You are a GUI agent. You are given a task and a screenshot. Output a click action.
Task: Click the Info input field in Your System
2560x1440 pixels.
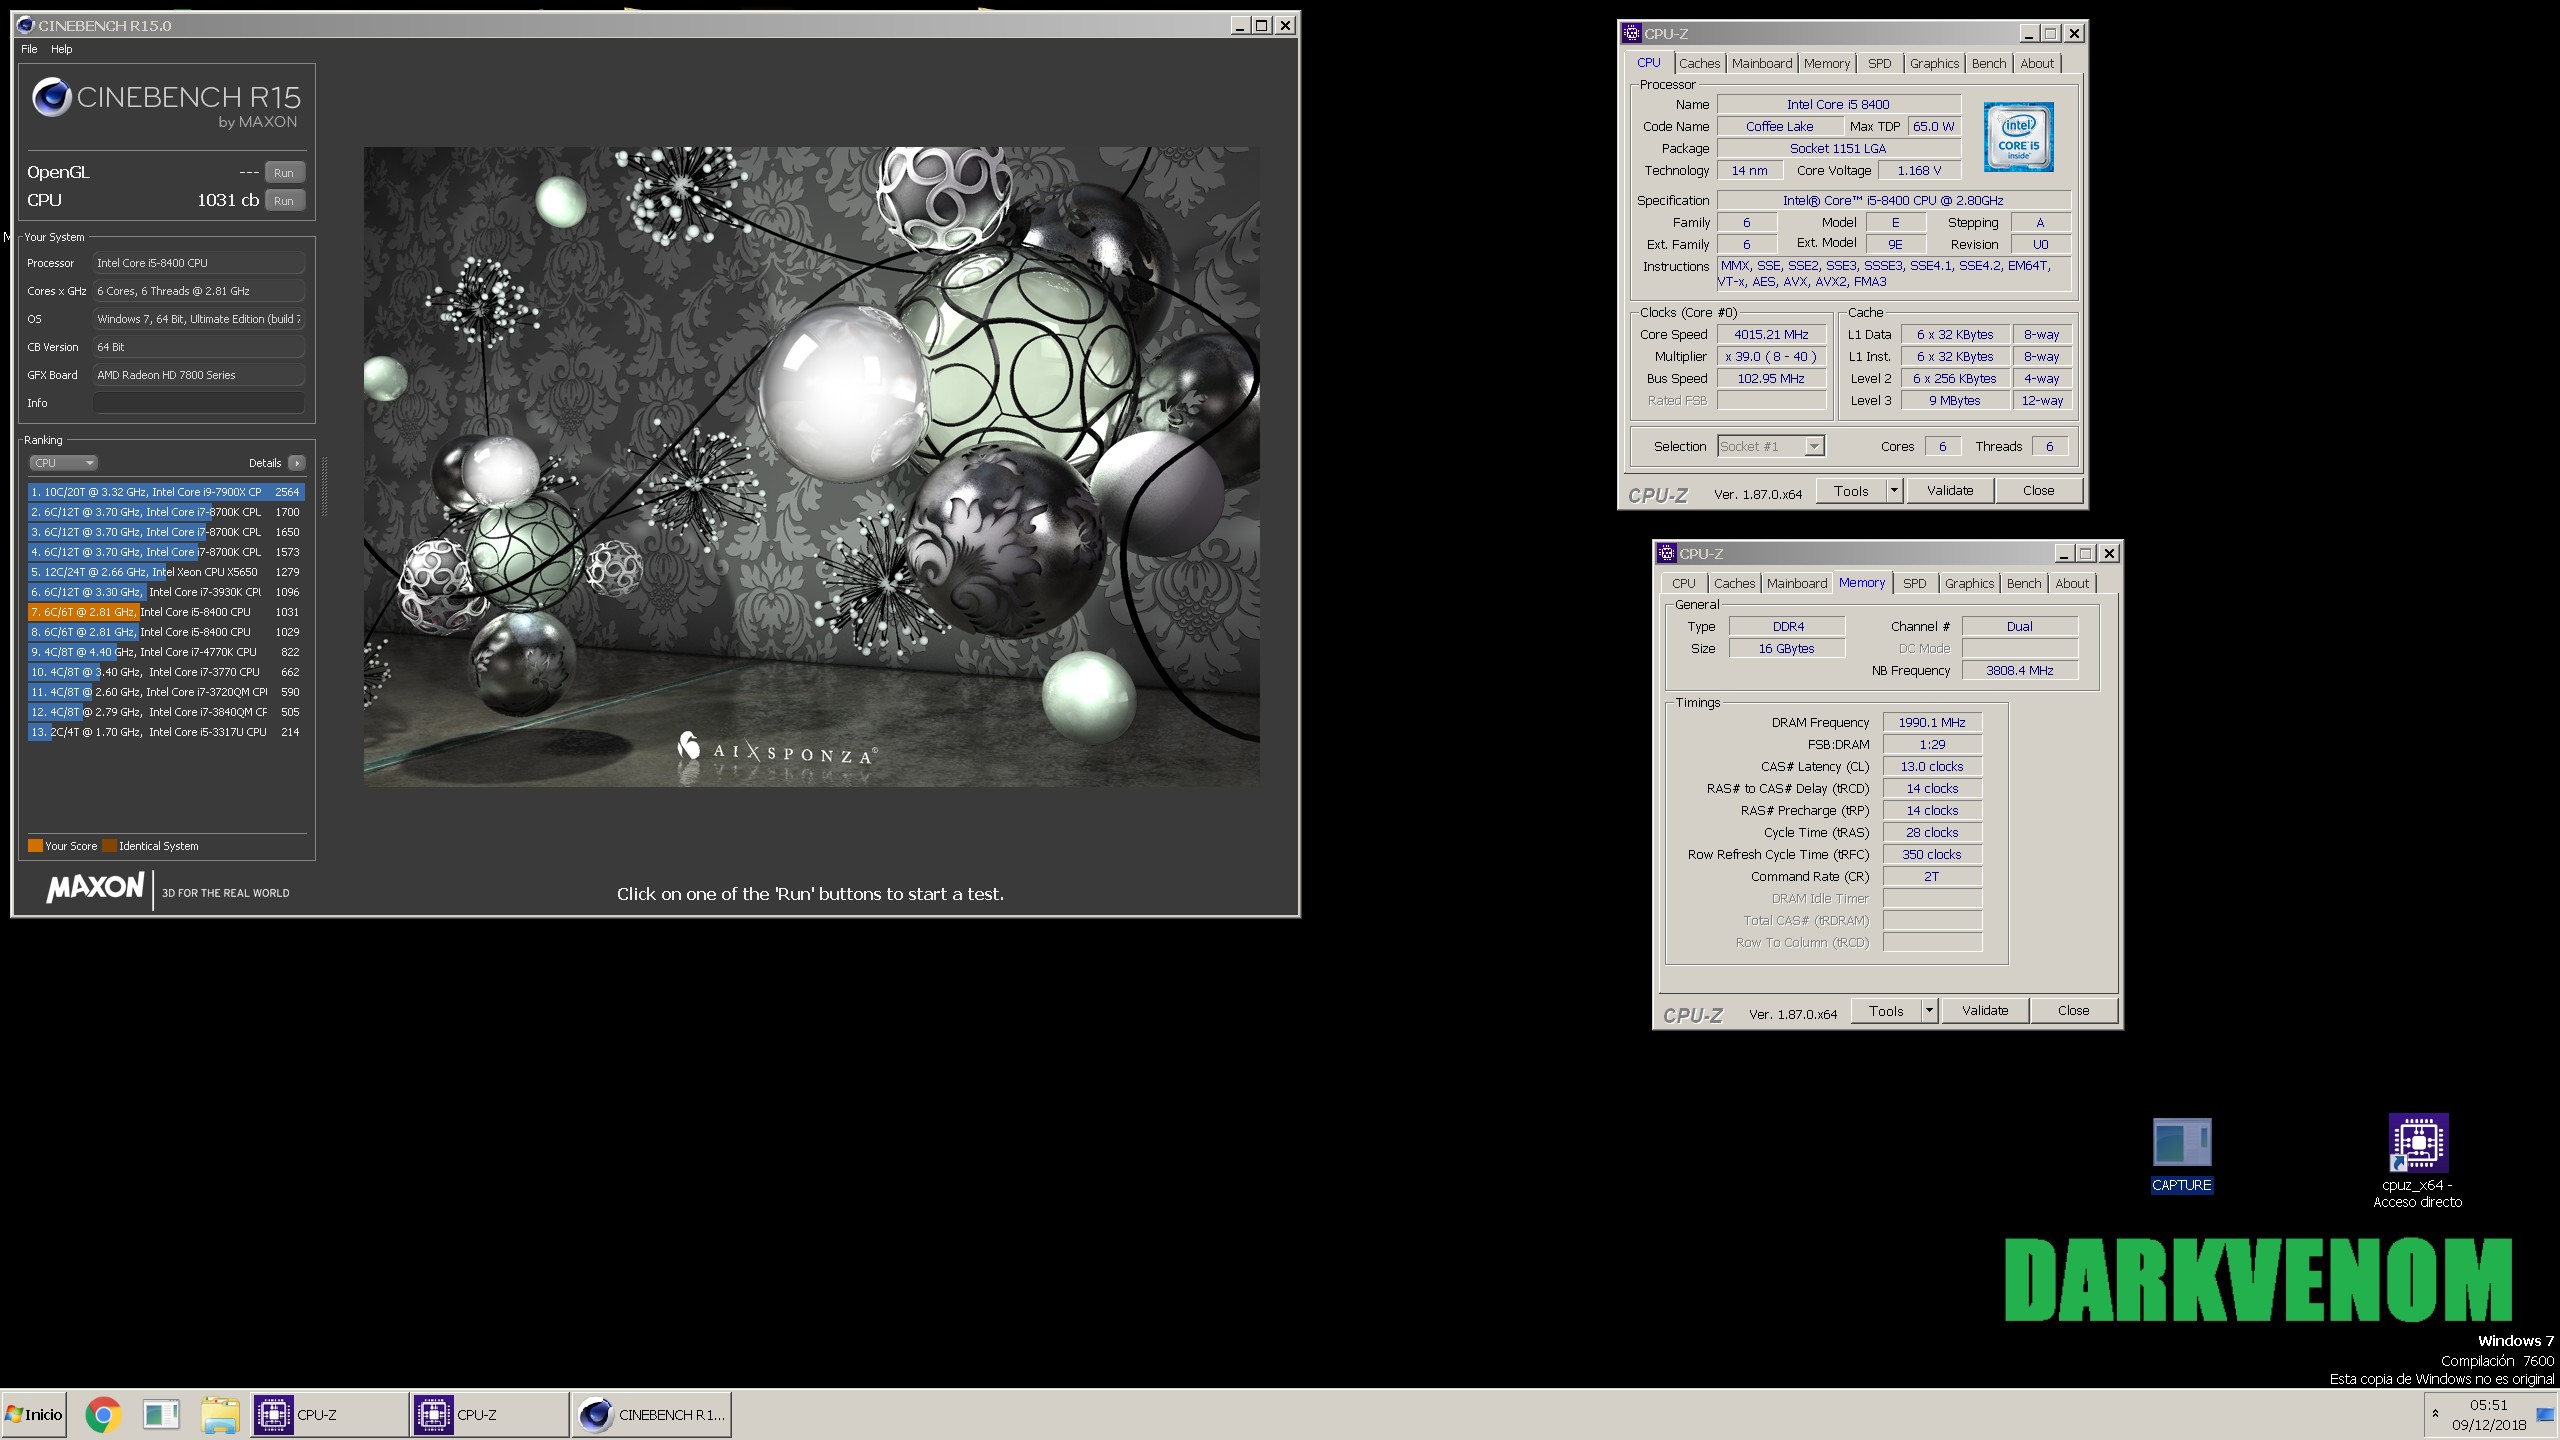pos(198,402)
